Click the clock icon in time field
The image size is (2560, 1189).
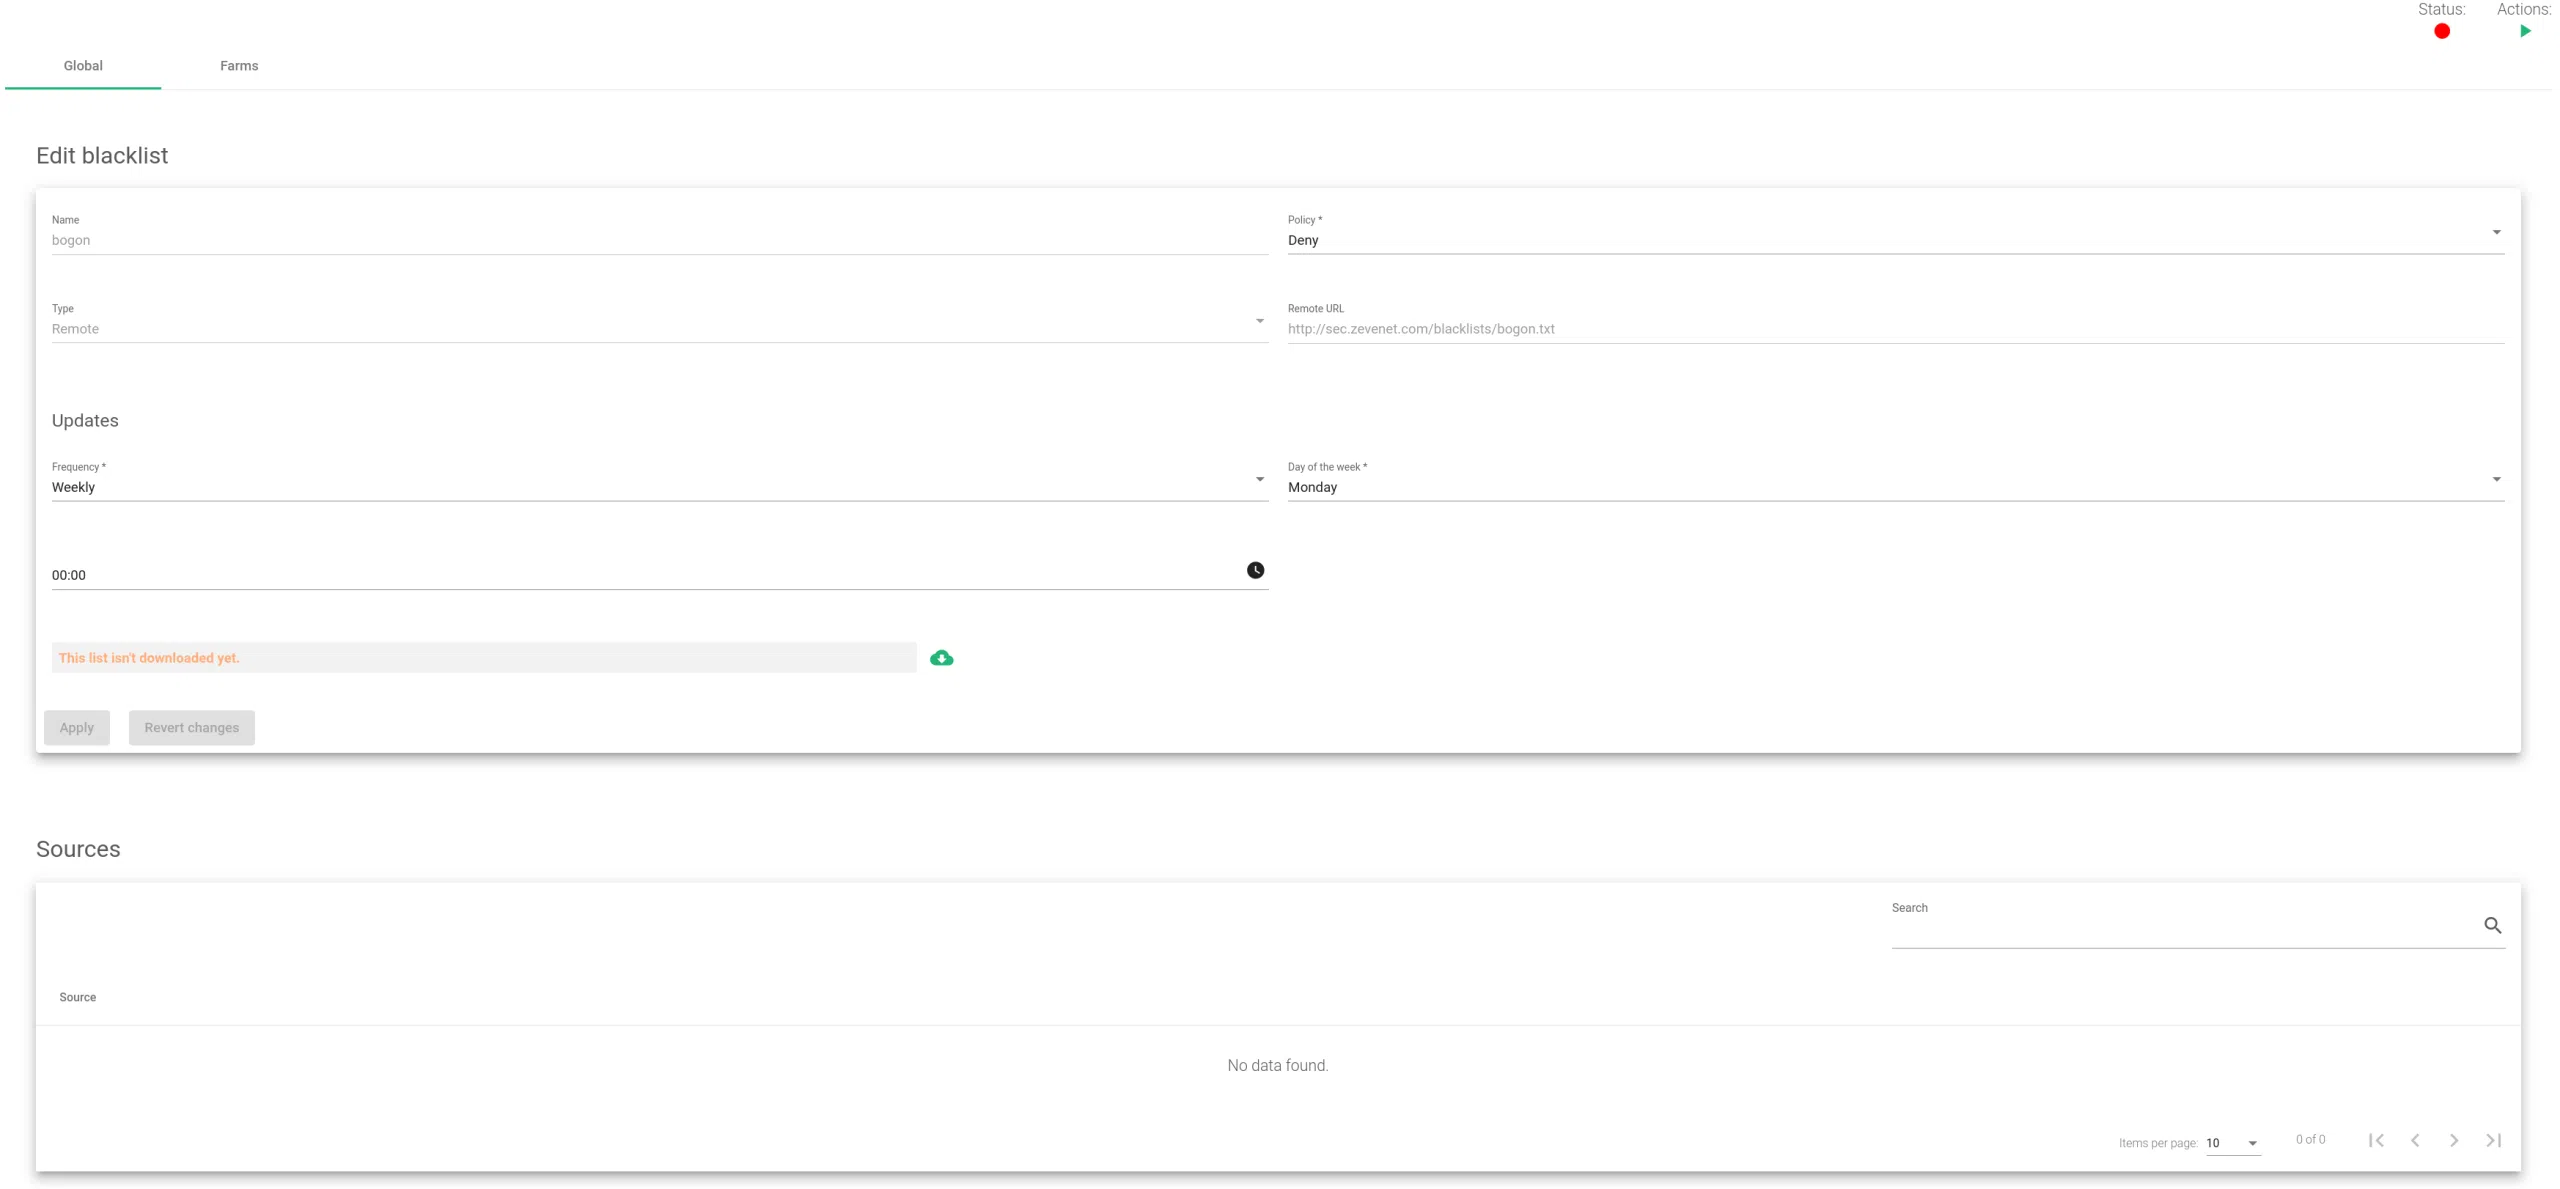(1255, 570)
